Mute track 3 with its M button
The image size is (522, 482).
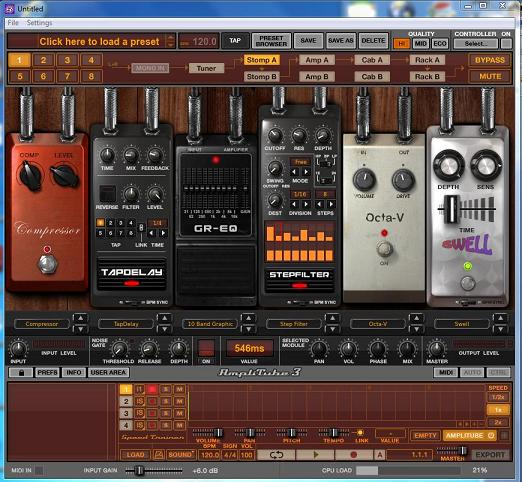click(x=179, y=413)
